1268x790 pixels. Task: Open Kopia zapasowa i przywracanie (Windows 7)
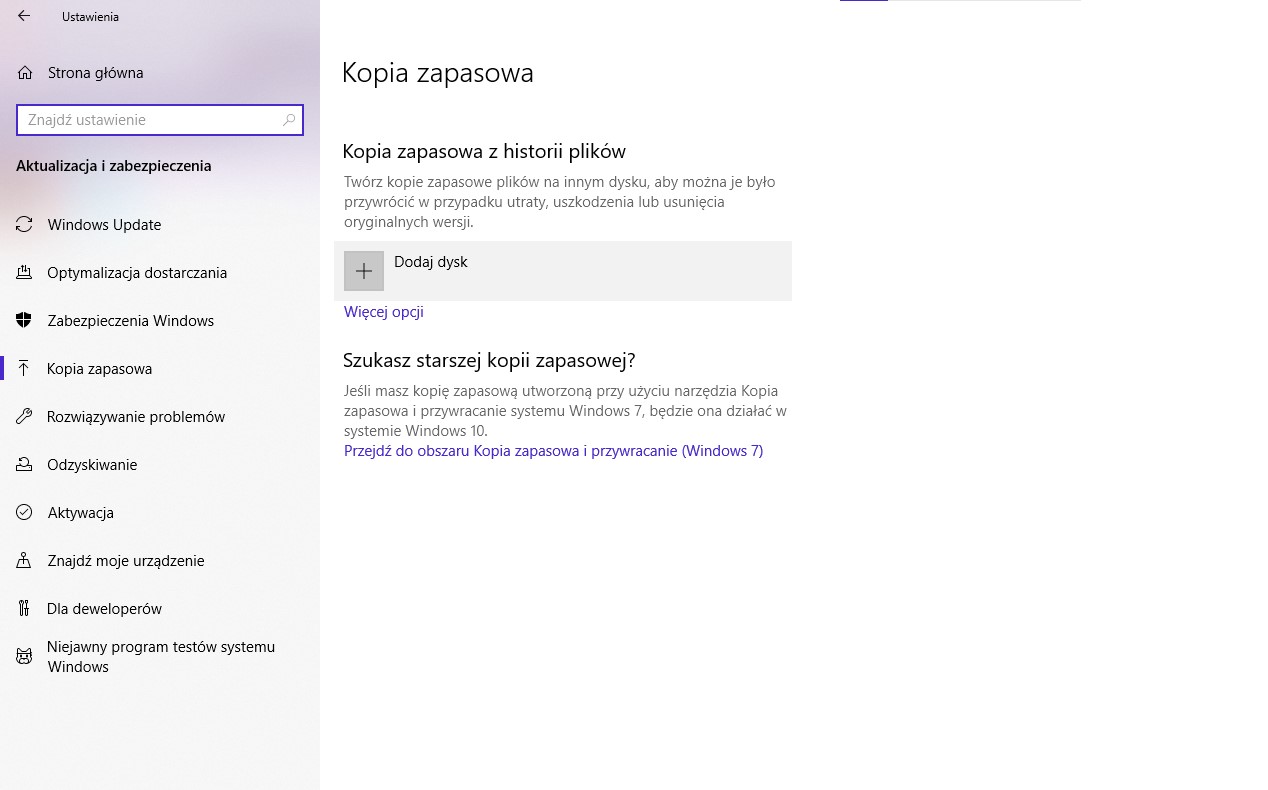553,451
